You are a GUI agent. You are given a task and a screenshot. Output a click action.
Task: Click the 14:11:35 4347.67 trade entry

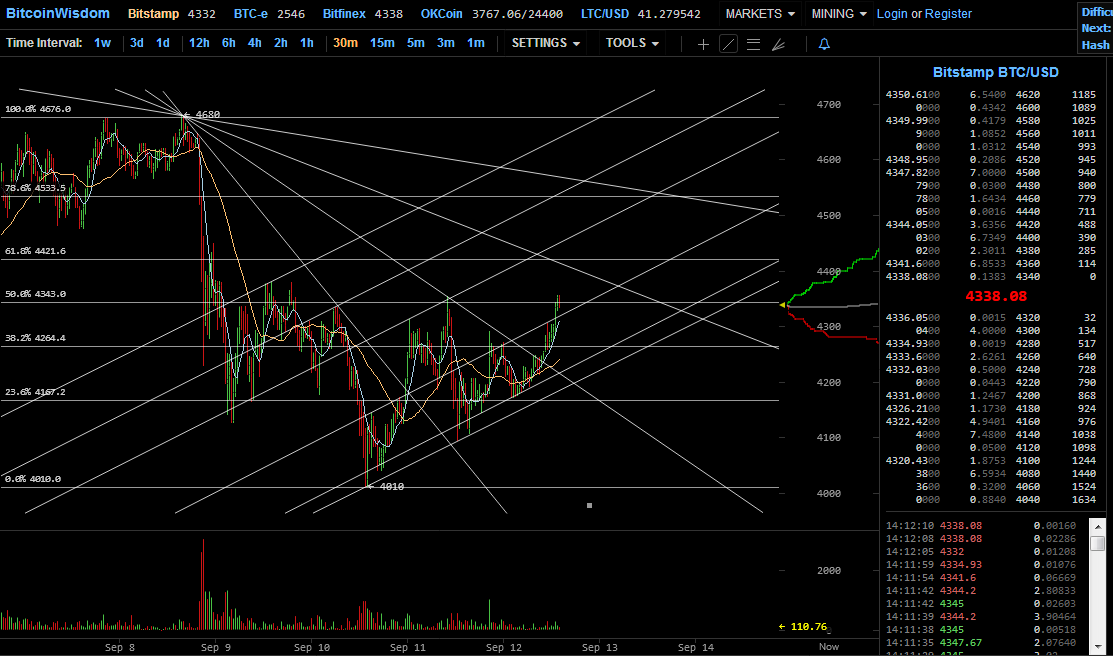point(982,643)
